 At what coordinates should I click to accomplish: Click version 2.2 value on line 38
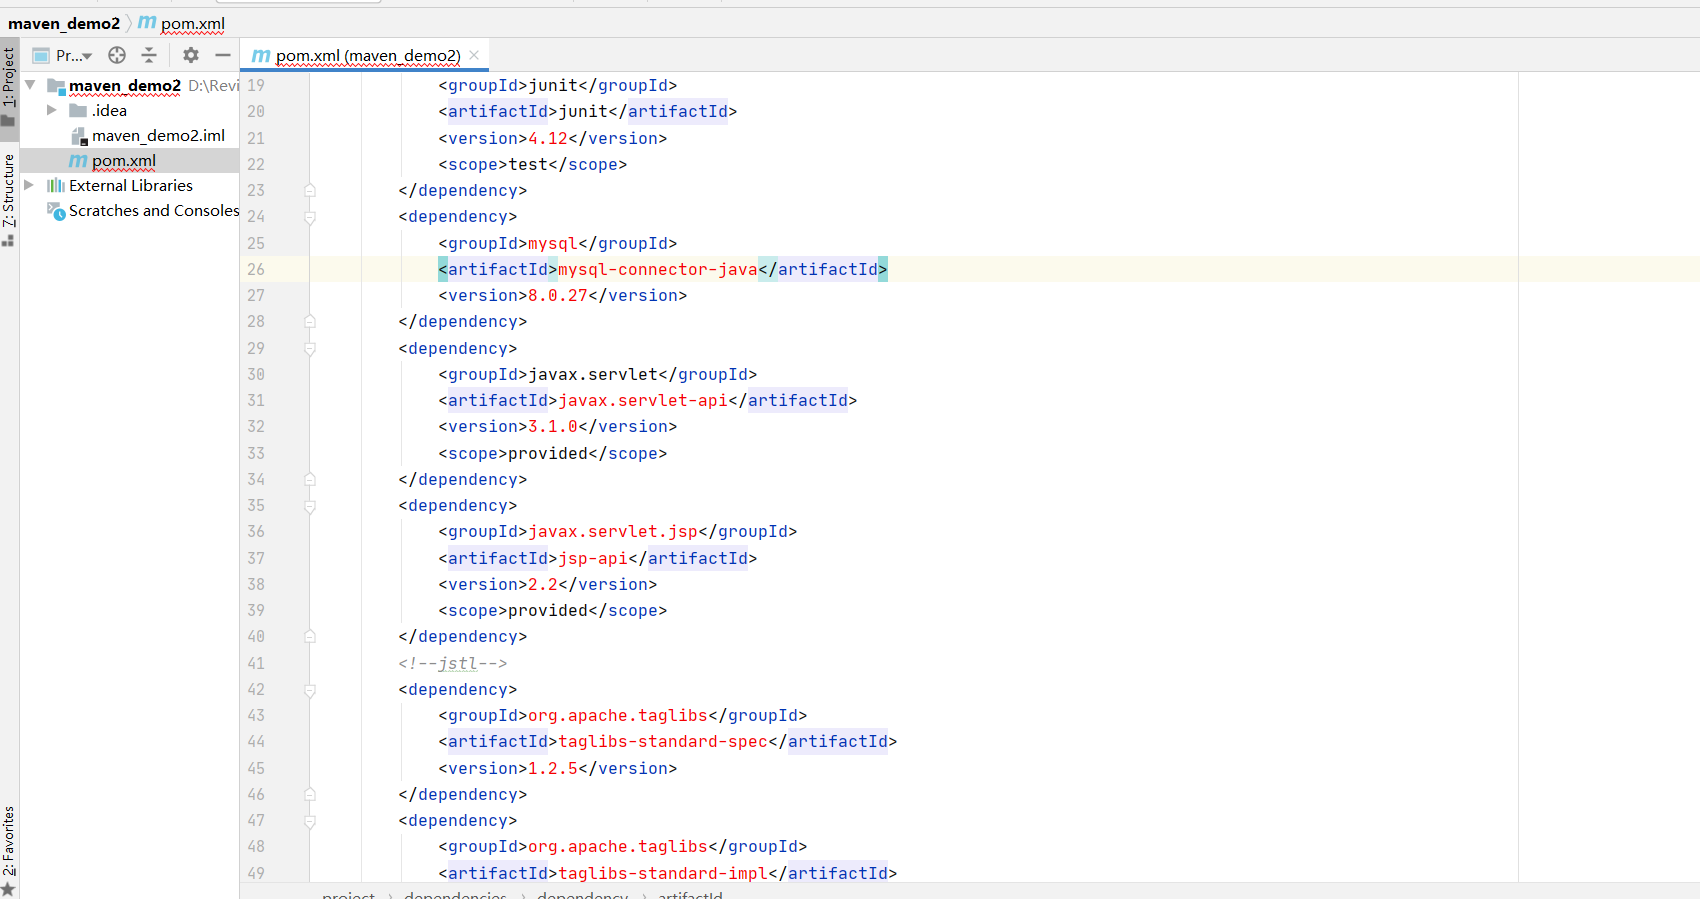click(x=543, y=584)
